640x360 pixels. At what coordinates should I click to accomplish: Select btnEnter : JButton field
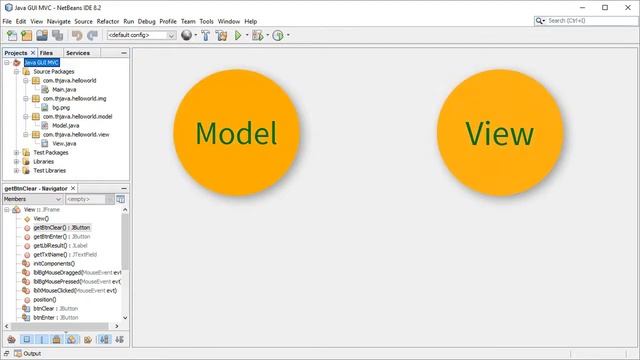[56, 318]
